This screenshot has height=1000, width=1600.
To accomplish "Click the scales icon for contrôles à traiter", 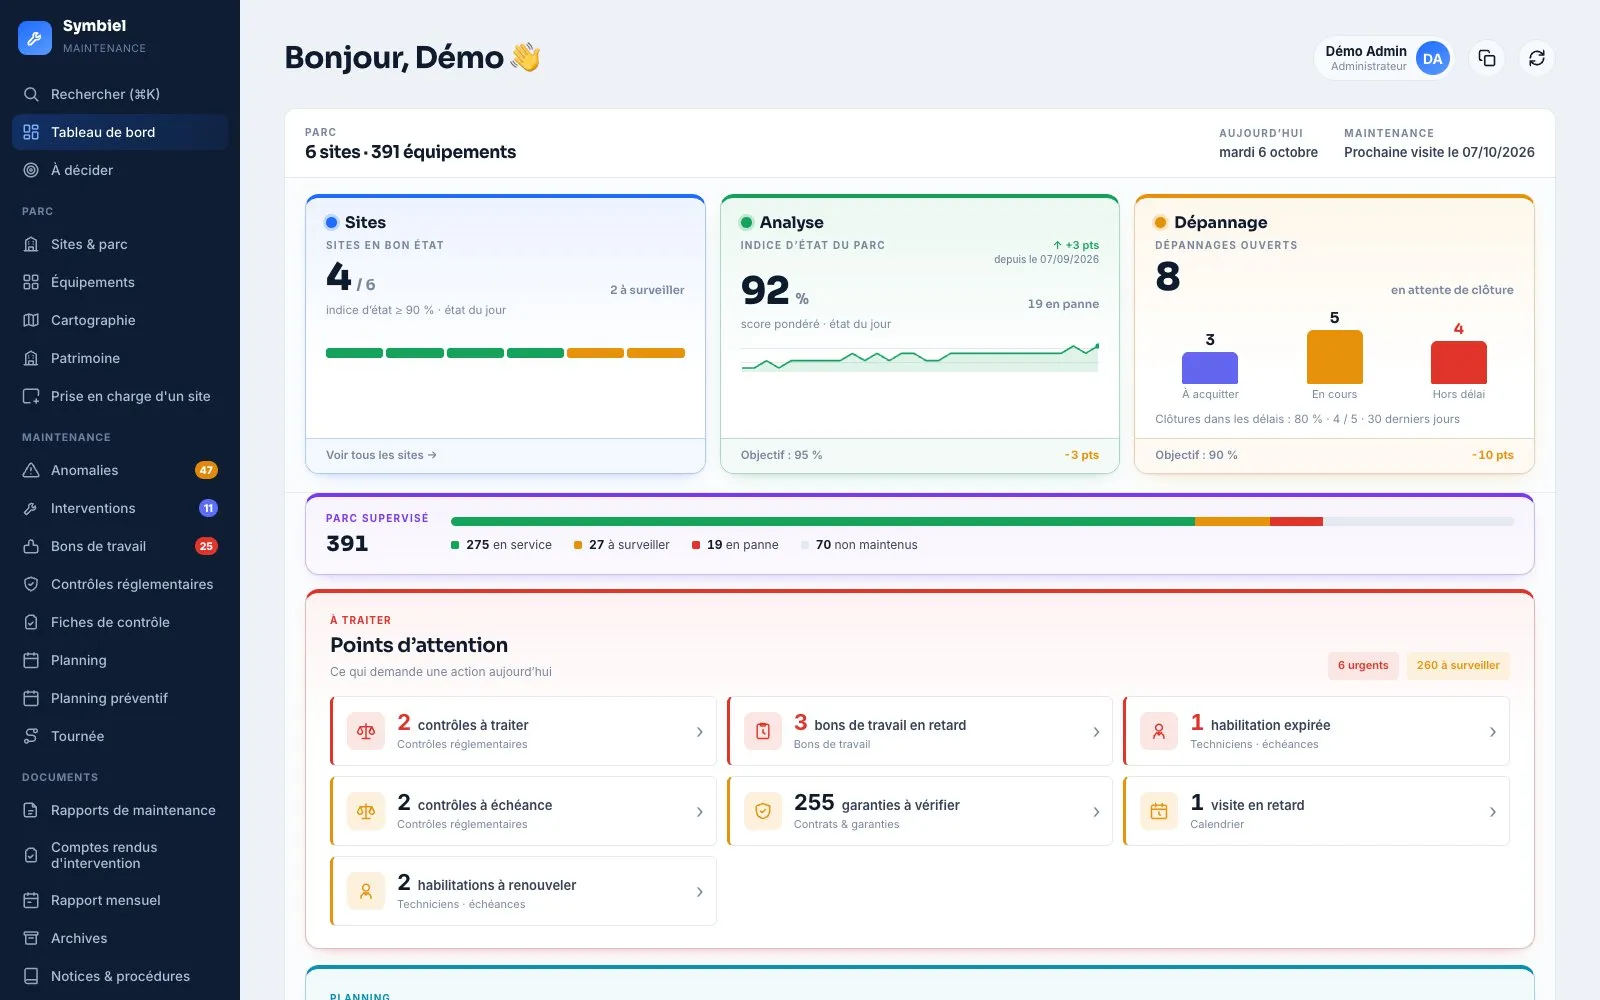I will [x=366, y=731].
